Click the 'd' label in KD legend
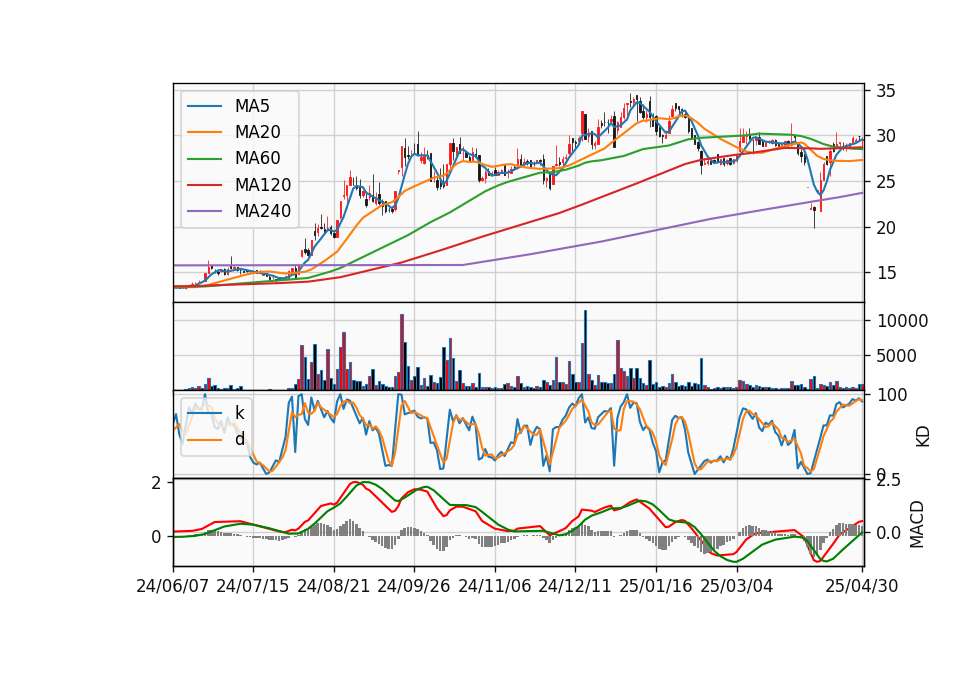The width and height of the screenshot is (960, 690). 239,438
